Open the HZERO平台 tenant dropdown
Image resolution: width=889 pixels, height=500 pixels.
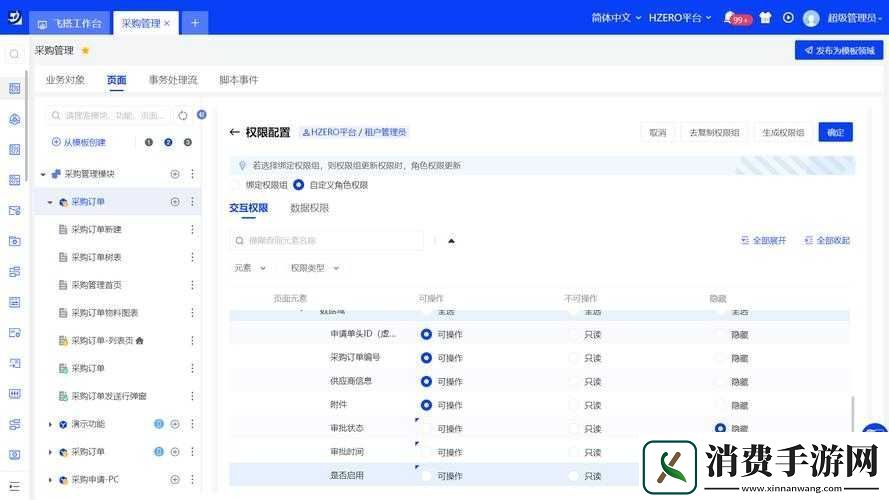pos(680,18)
